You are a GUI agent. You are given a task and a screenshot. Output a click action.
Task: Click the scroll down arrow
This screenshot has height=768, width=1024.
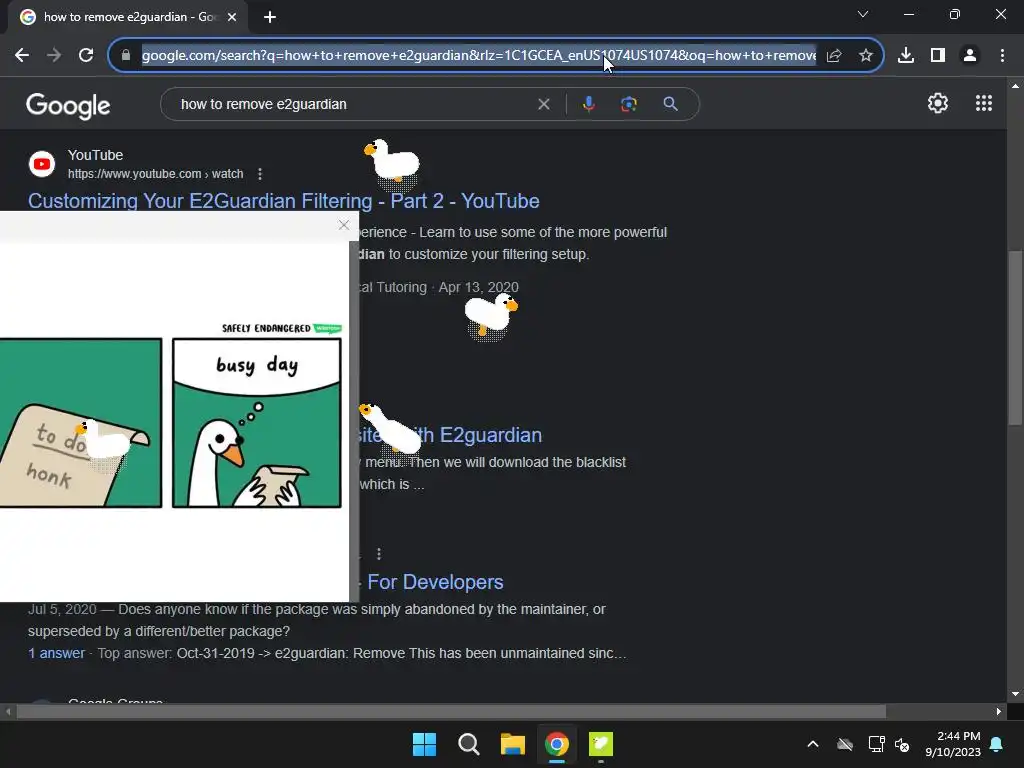[1015, 694]
